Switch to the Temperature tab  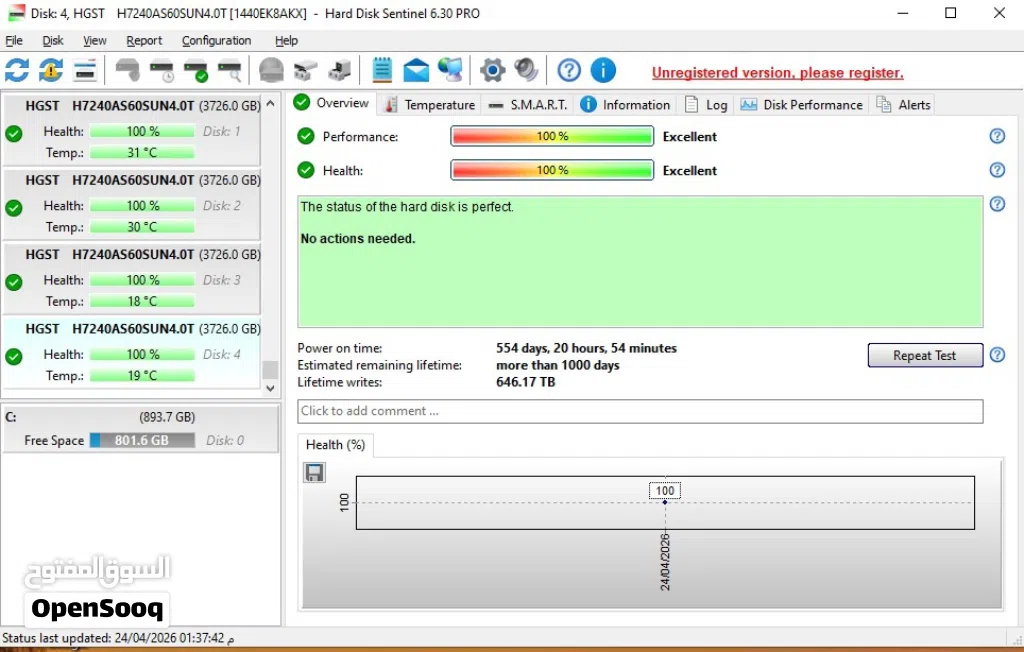pos(430,105)
